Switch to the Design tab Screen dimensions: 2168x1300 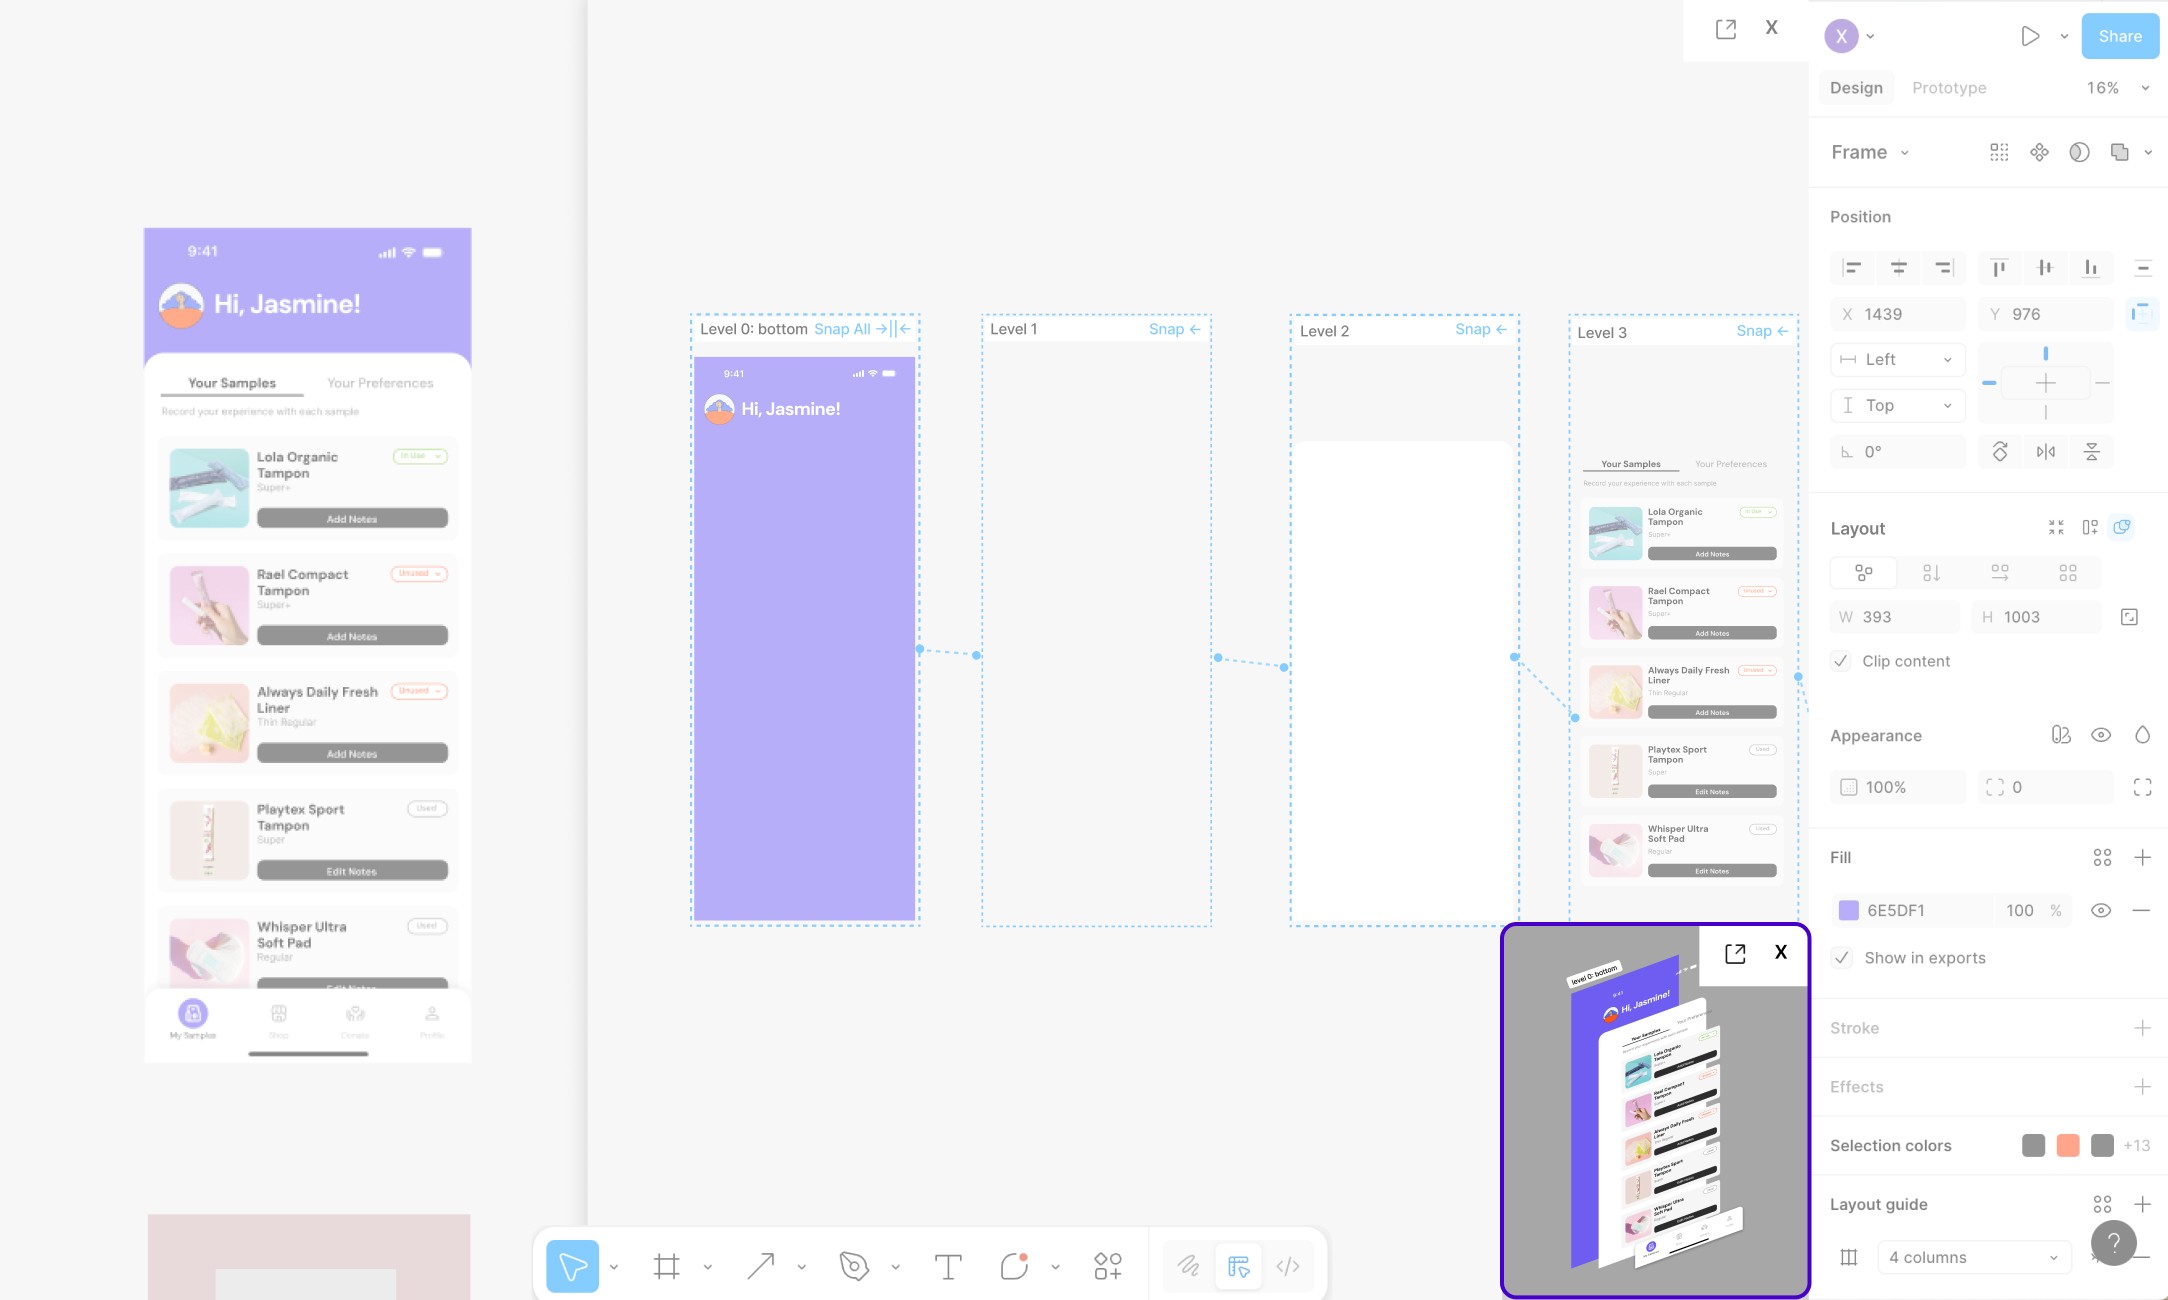pyautogui.click(x=1856, y=88)
